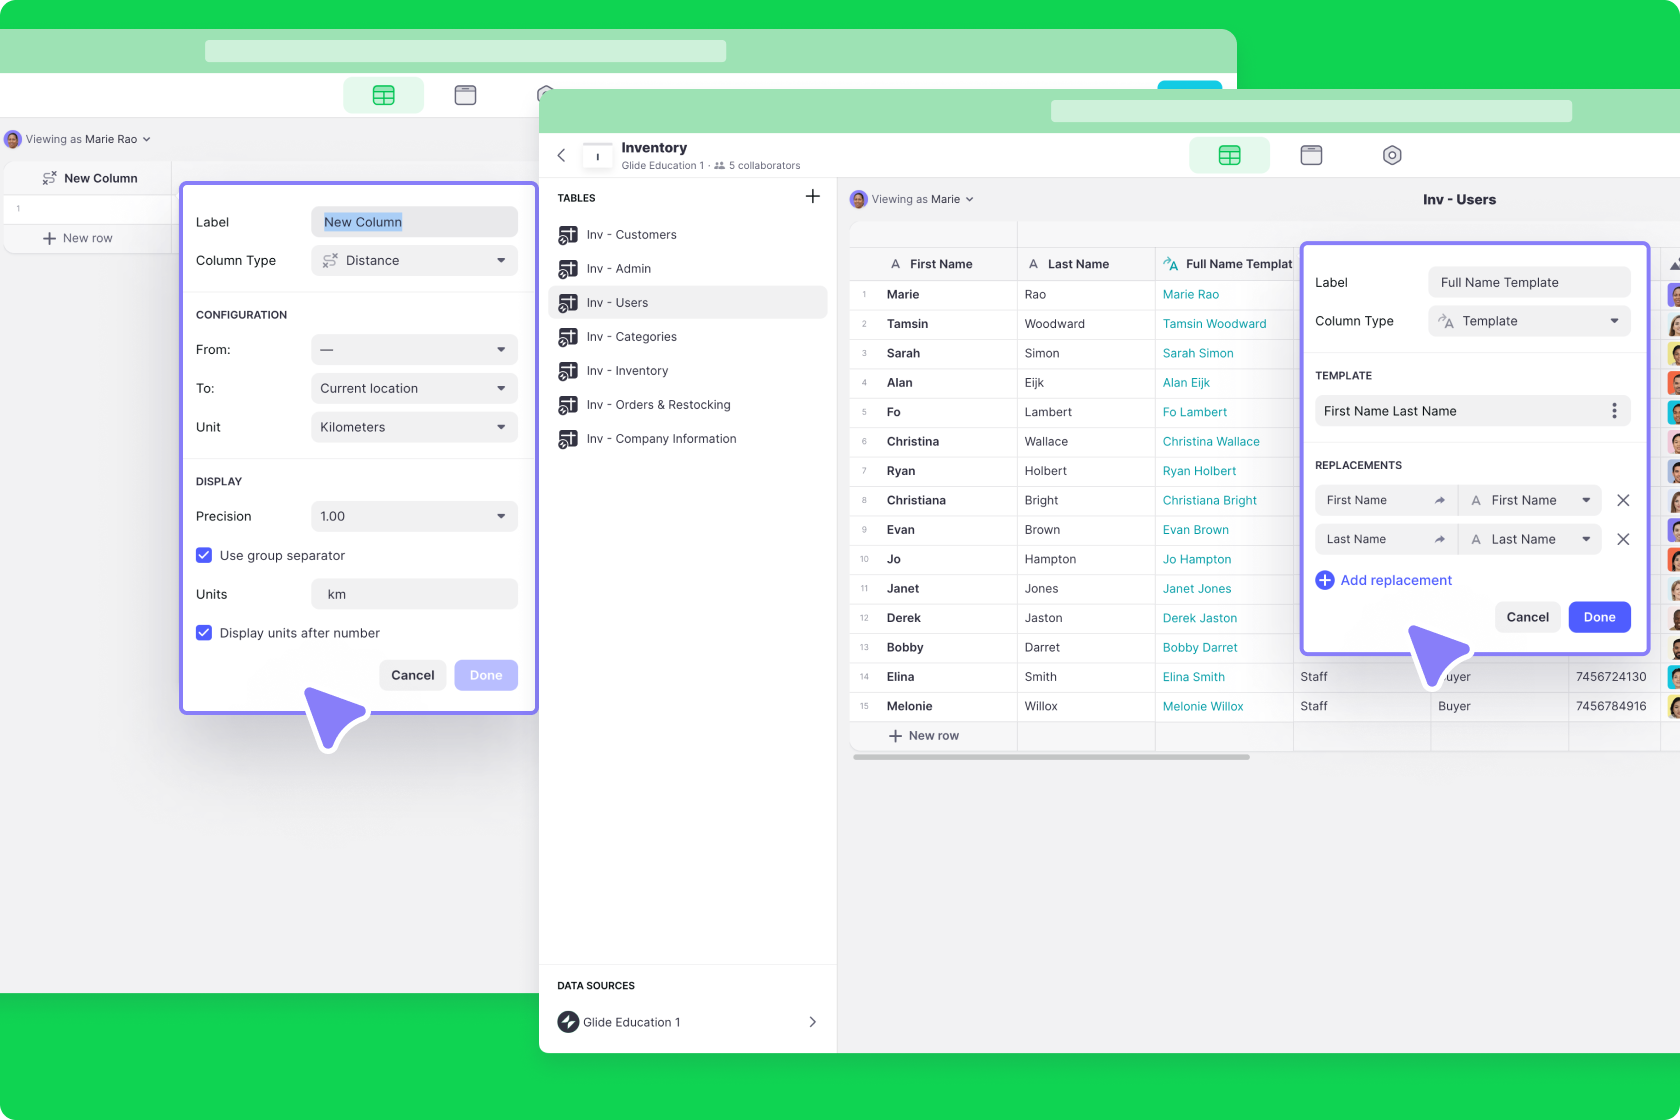Viewport: 1680px width, 1120px height.
Task: Remove the Last Name replacement
Action: coord(1622,539)
